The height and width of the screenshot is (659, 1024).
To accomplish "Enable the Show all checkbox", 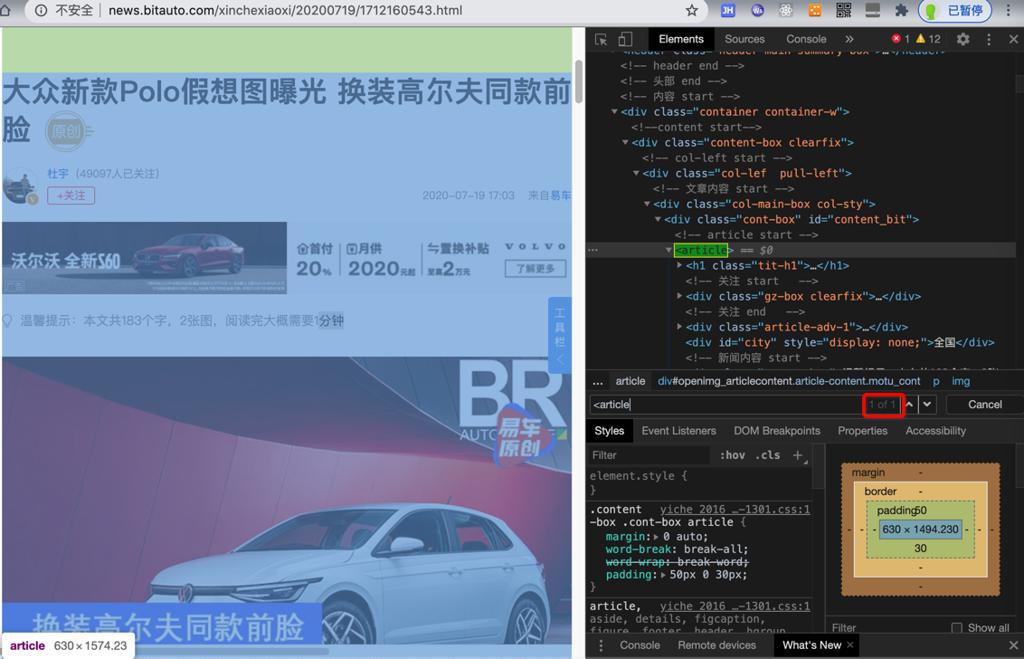I will (957, 628).
